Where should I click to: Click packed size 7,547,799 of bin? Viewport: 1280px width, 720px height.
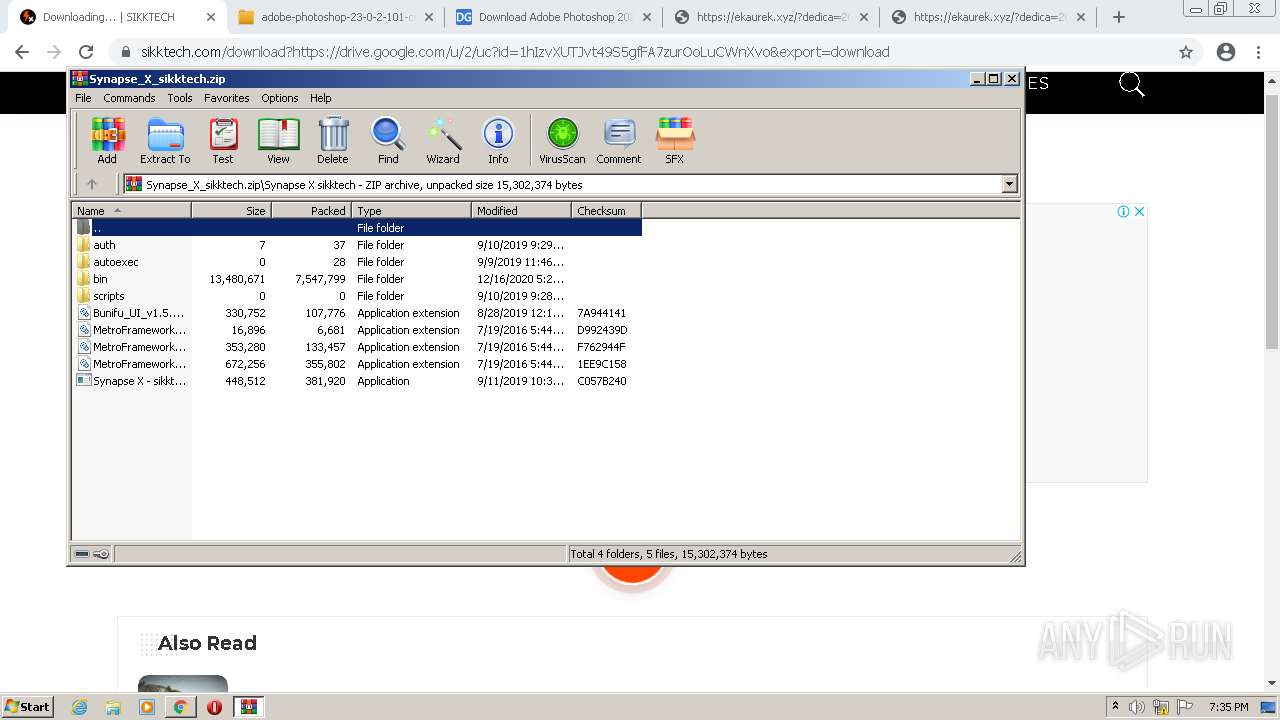pos(320,279)
